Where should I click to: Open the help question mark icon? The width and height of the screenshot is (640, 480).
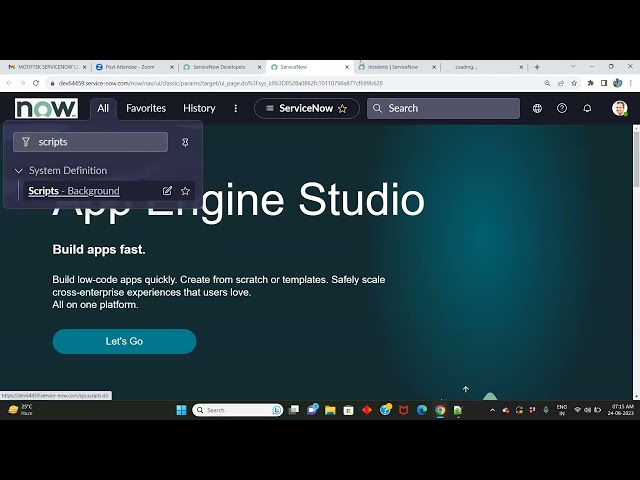click(562, 108)
